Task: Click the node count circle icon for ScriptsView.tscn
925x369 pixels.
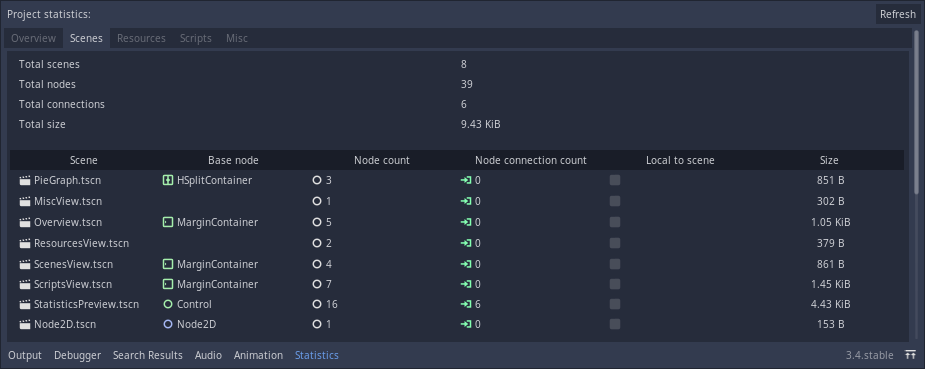Action: (x=317, y=285)
